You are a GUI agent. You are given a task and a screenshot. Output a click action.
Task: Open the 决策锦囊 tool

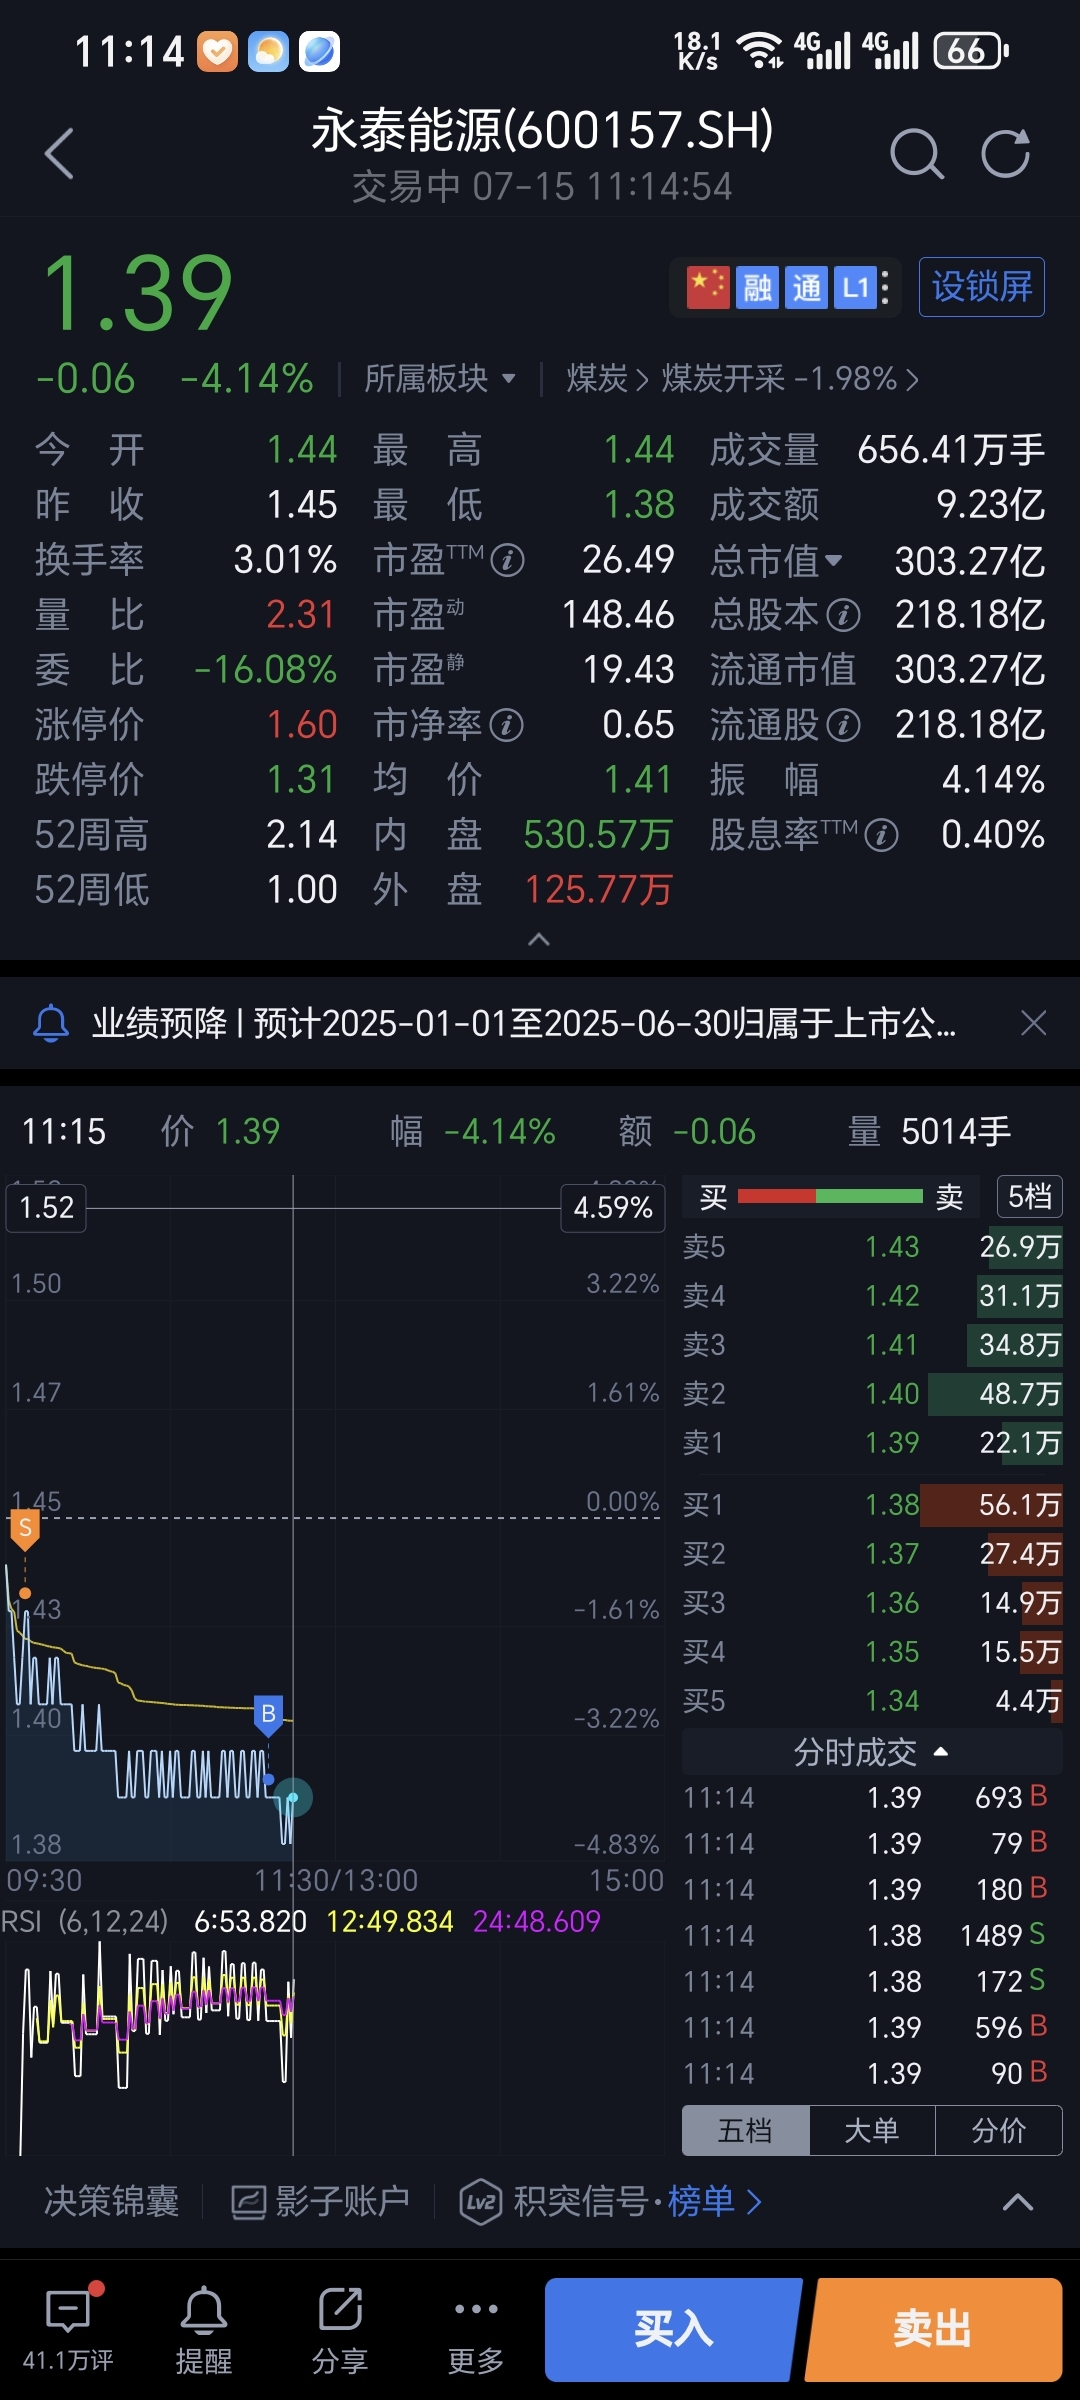point(112,2201)
